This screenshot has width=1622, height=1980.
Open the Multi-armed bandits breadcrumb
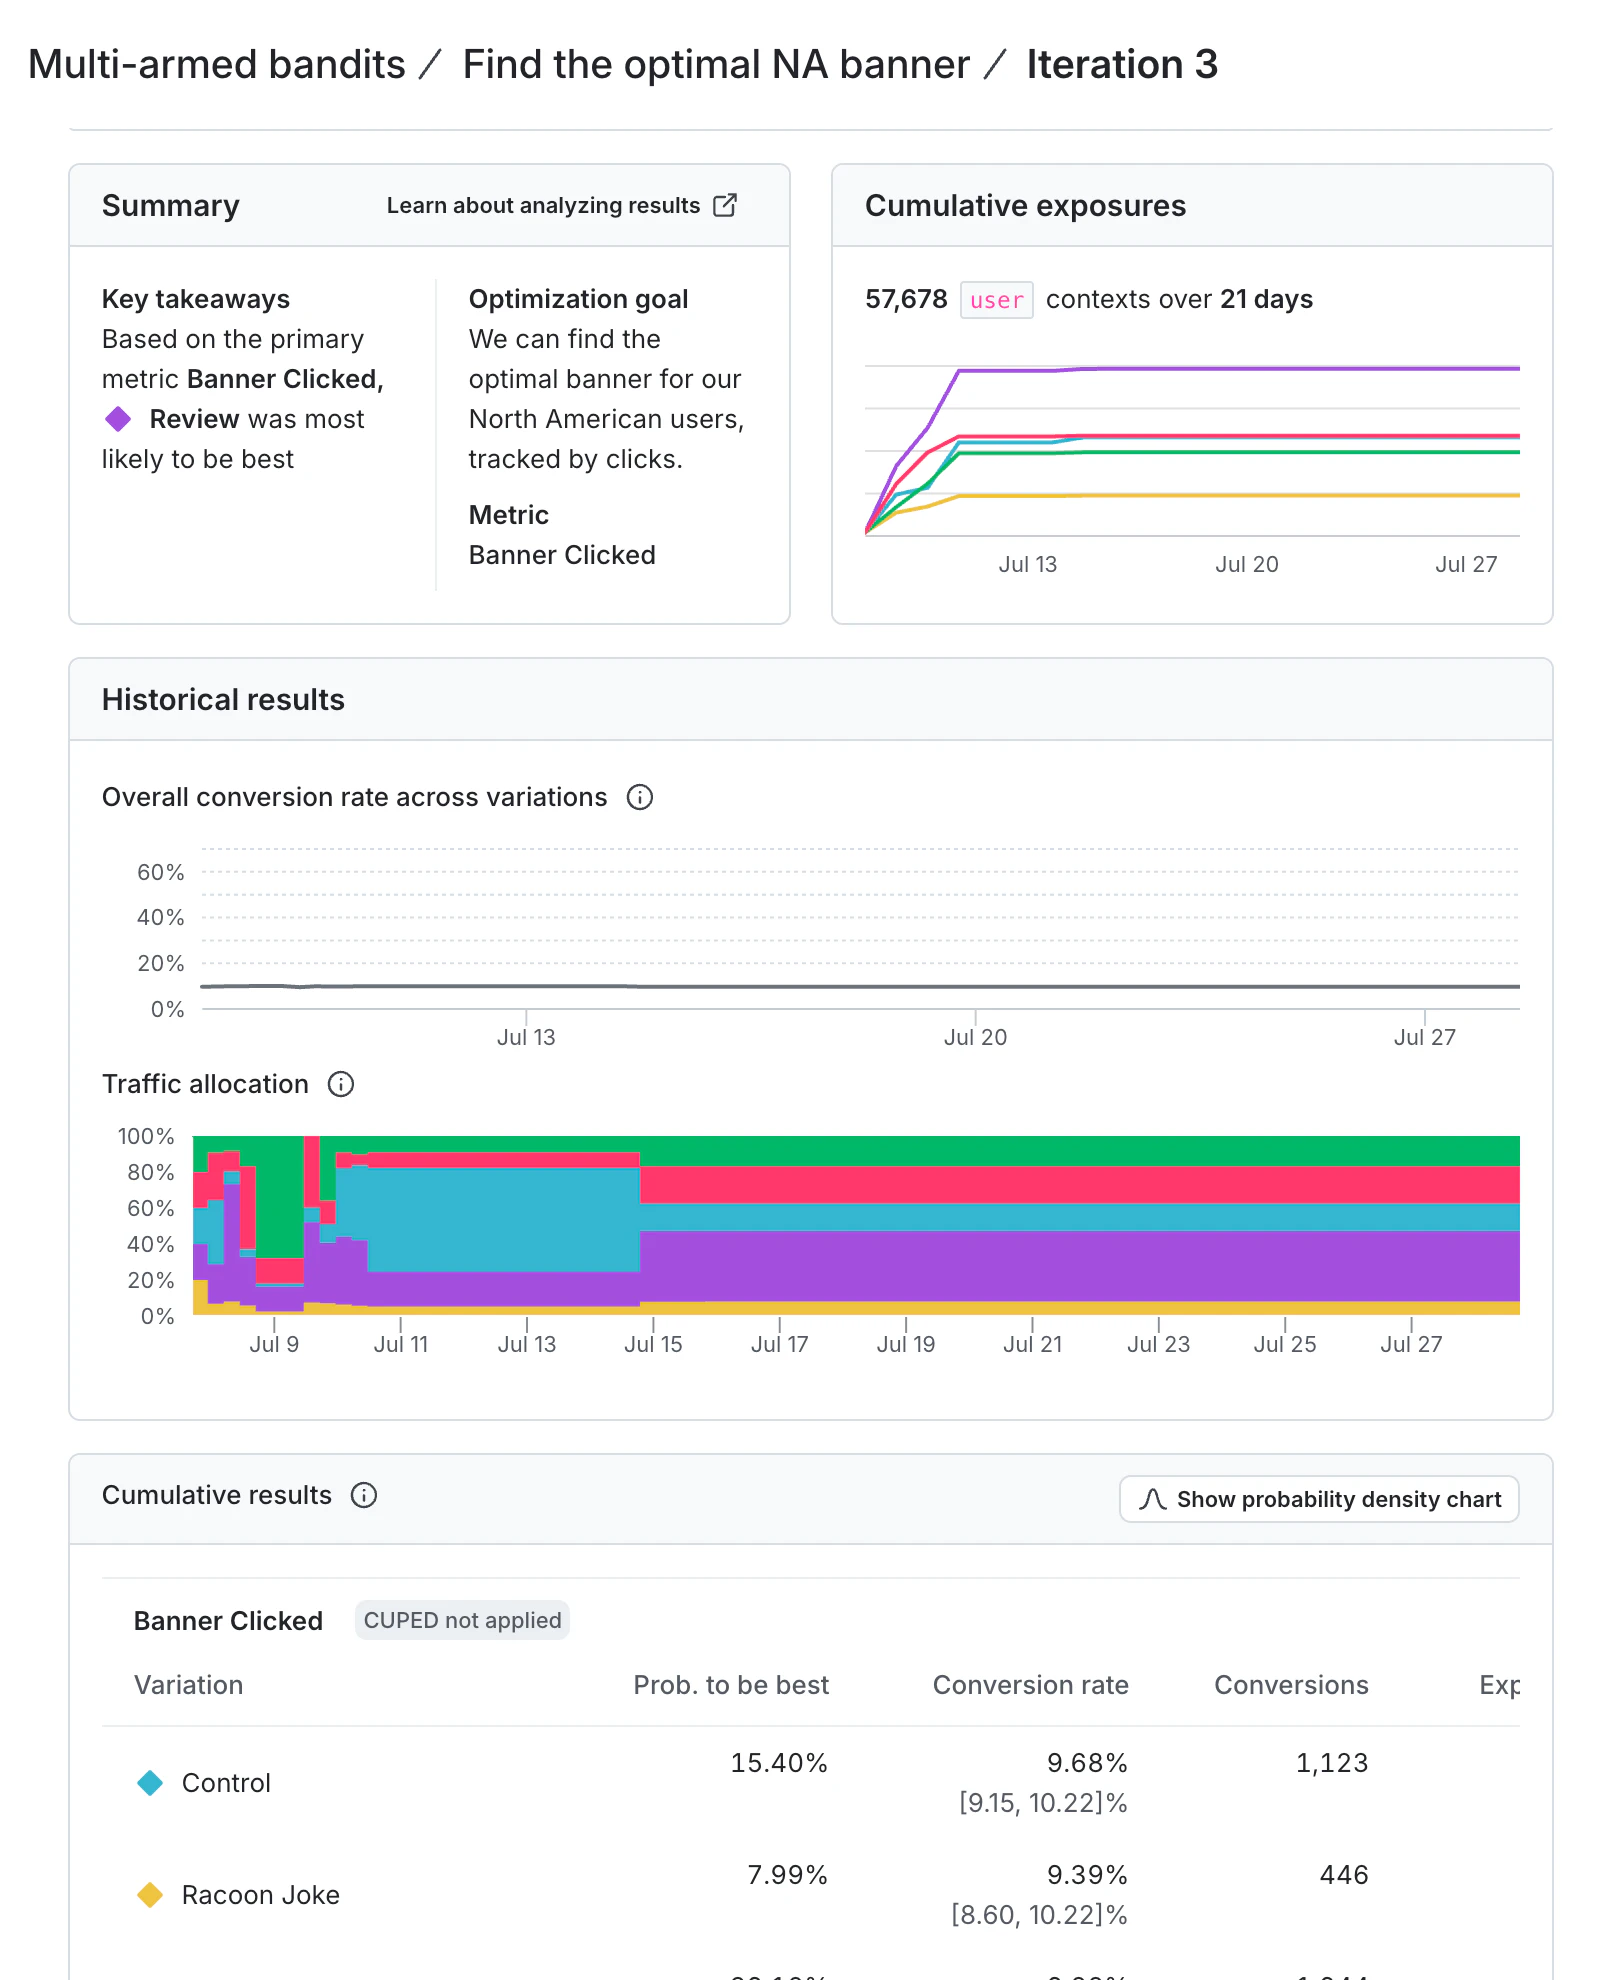215,64
